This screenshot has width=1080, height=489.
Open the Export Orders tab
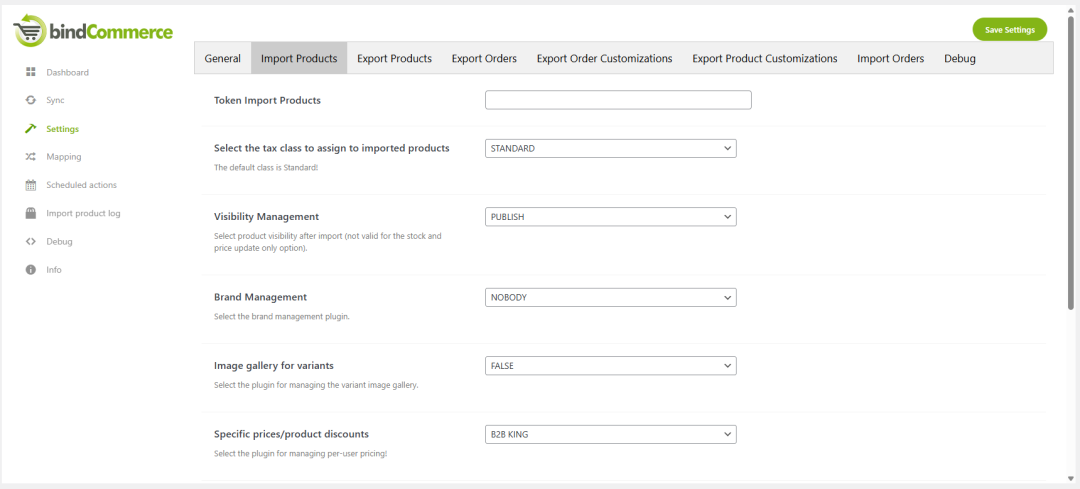(484, 59)
